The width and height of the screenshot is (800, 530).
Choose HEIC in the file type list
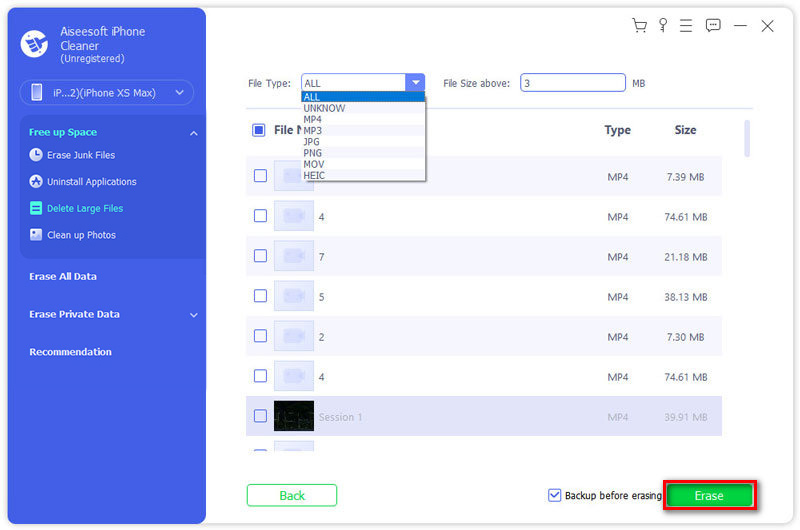314,175
